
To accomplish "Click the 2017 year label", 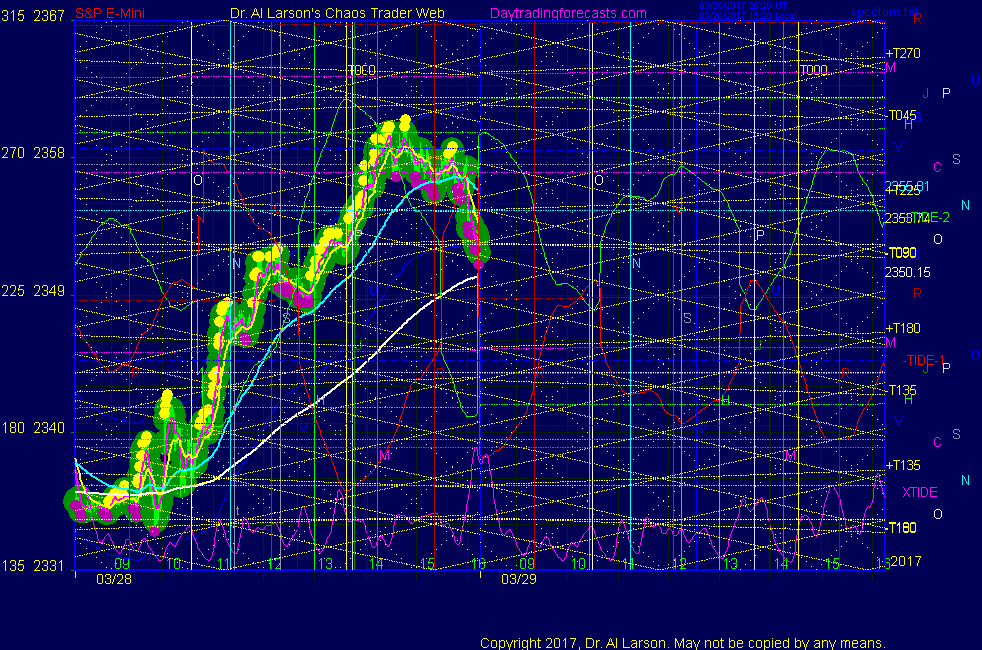I will (x=906, y=561).
